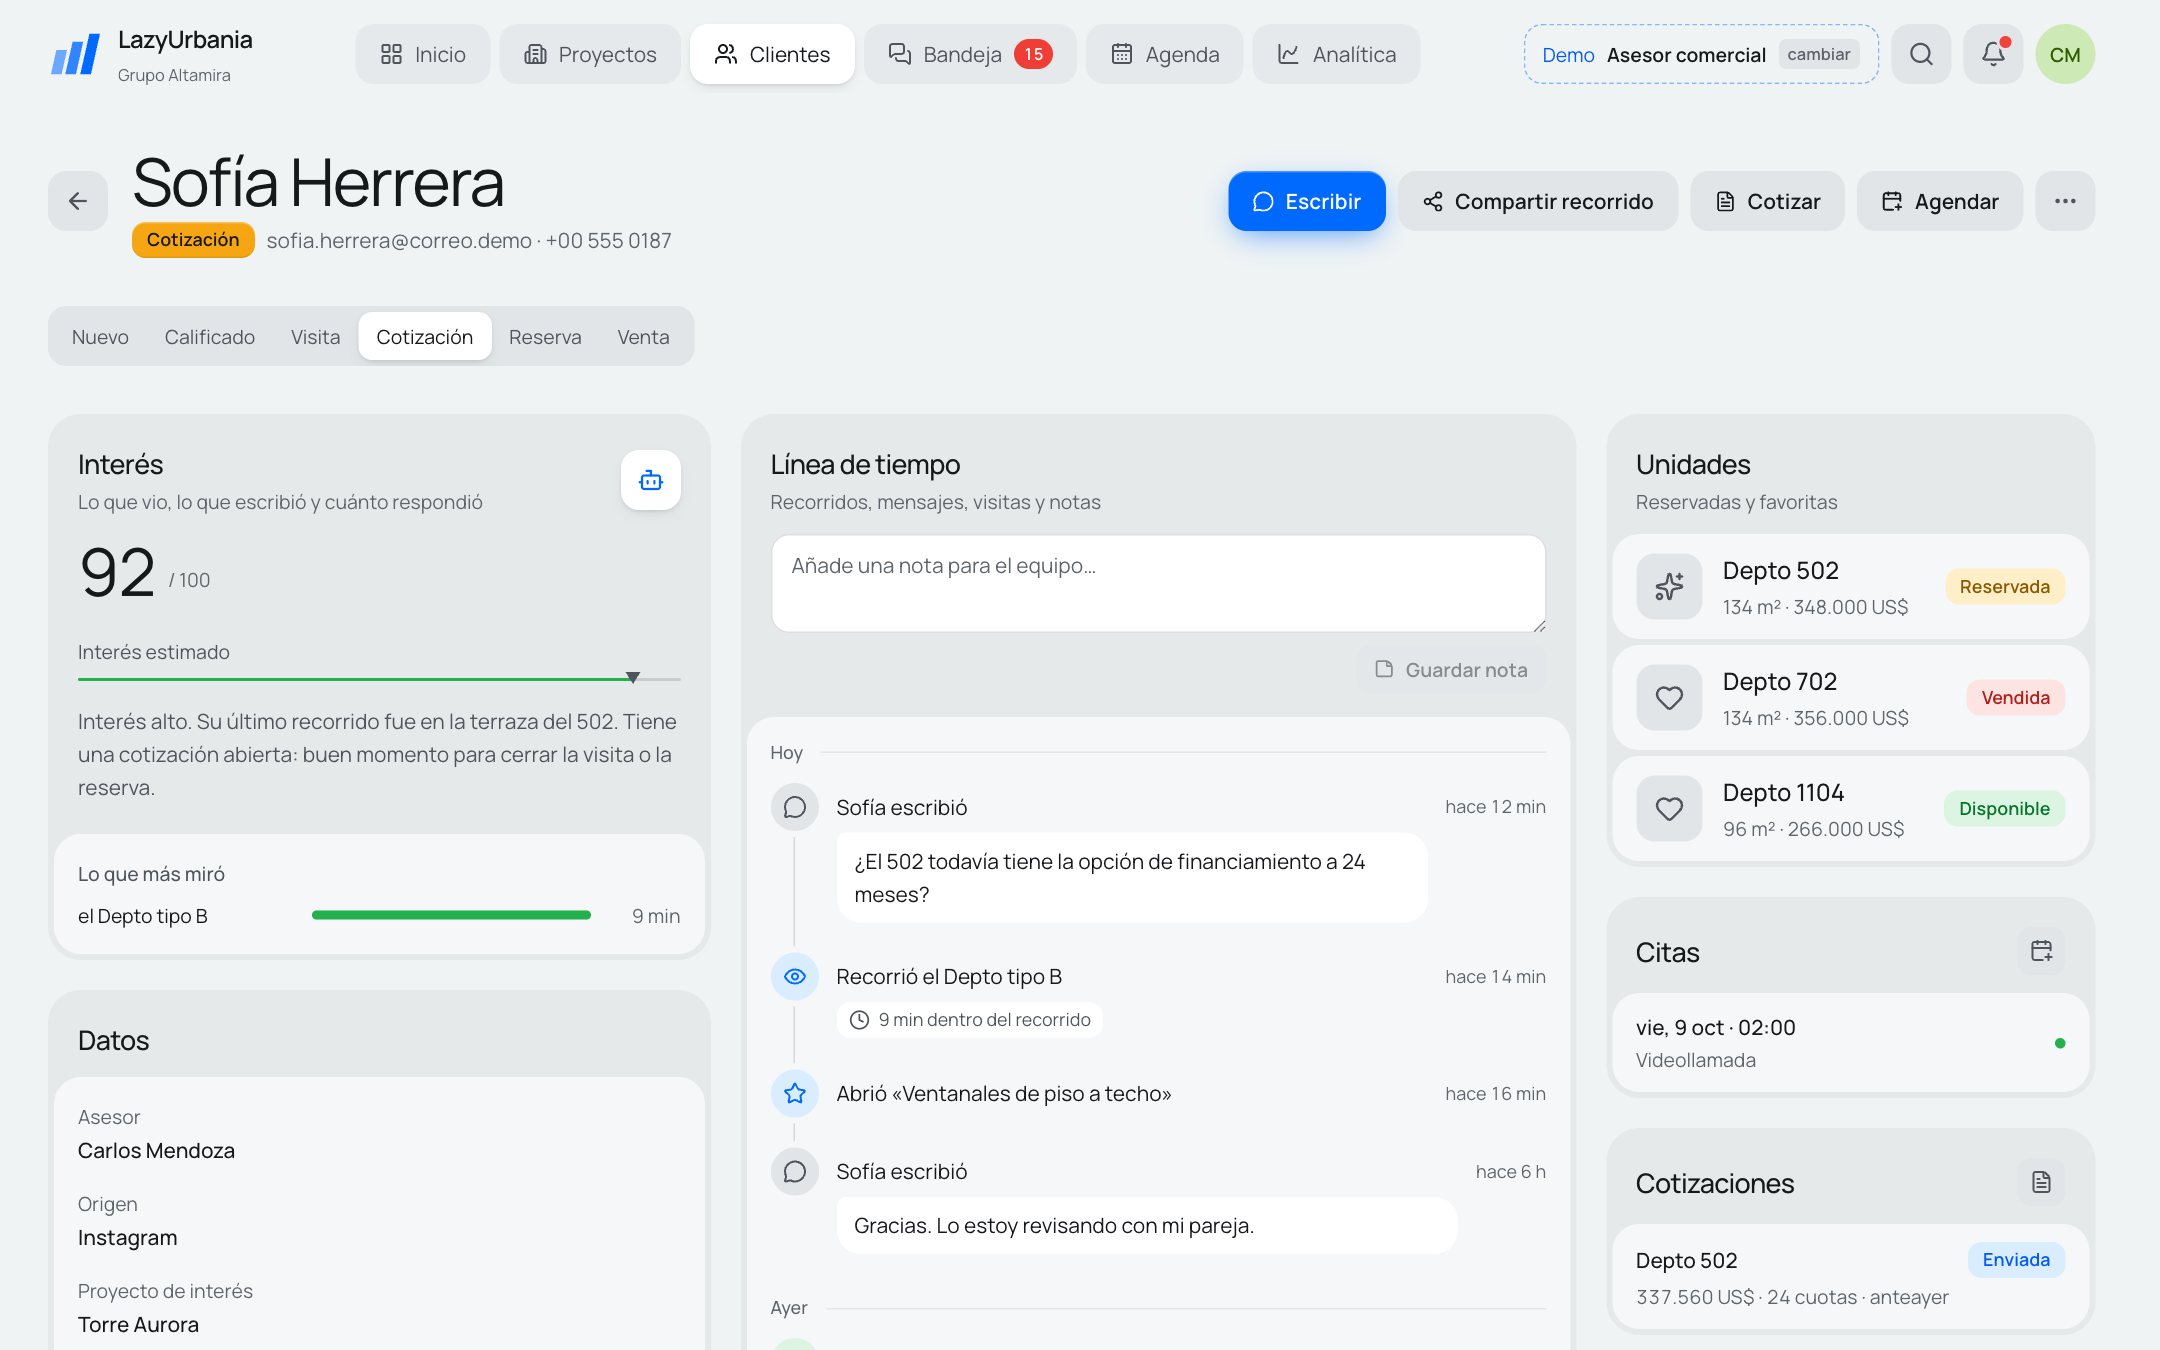Click the Agendar button
Viewport: 2160px width, 1350px height.
tap(1940, 201)
